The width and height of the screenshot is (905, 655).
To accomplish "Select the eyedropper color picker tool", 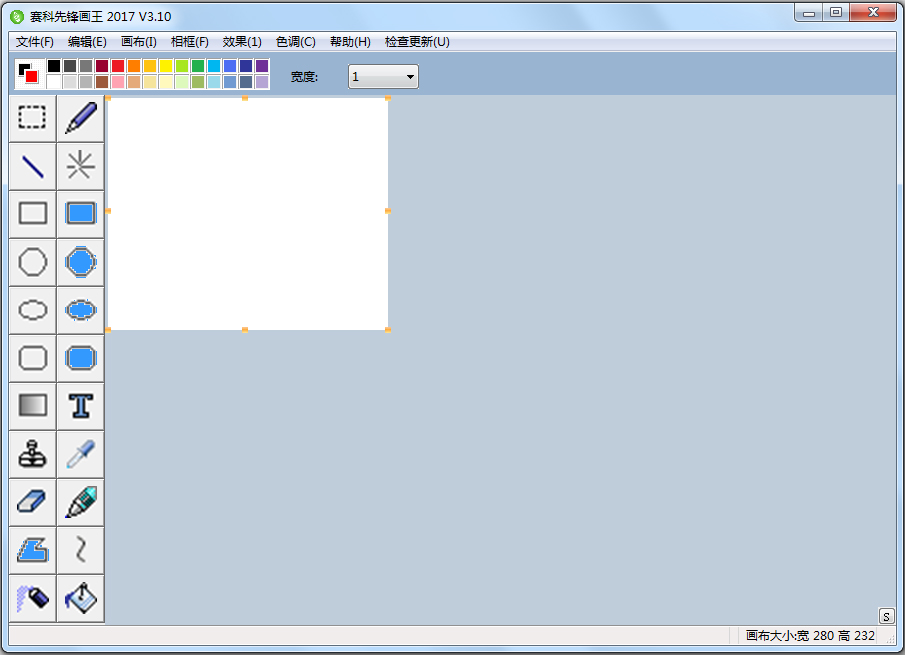I will 80,454.
